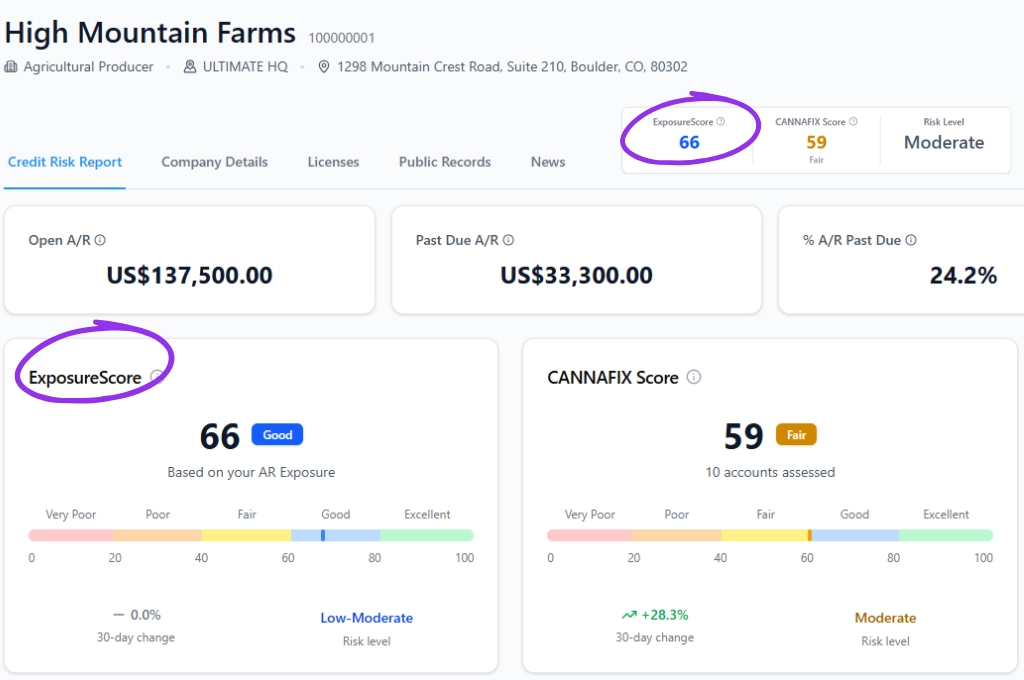Click the 0.0% 30-day change value
Image resolution: width=1024 pixels, height=680 pixels.
click(x=146, y=615)
